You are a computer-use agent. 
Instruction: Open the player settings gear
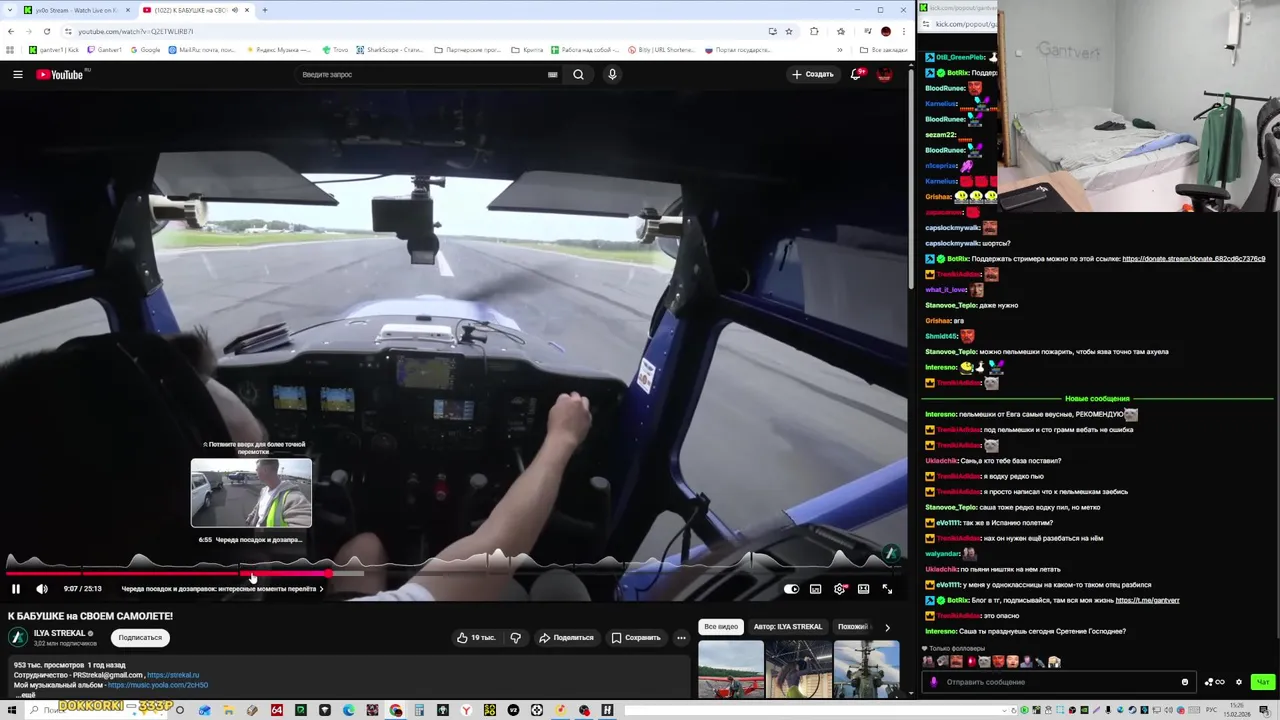point(839,589)
